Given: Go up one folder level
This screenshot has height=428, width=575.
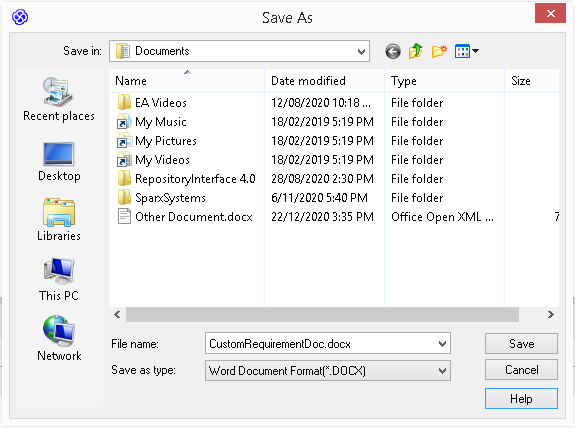Looking at the screenshot, I should click(x=415, y=51).
